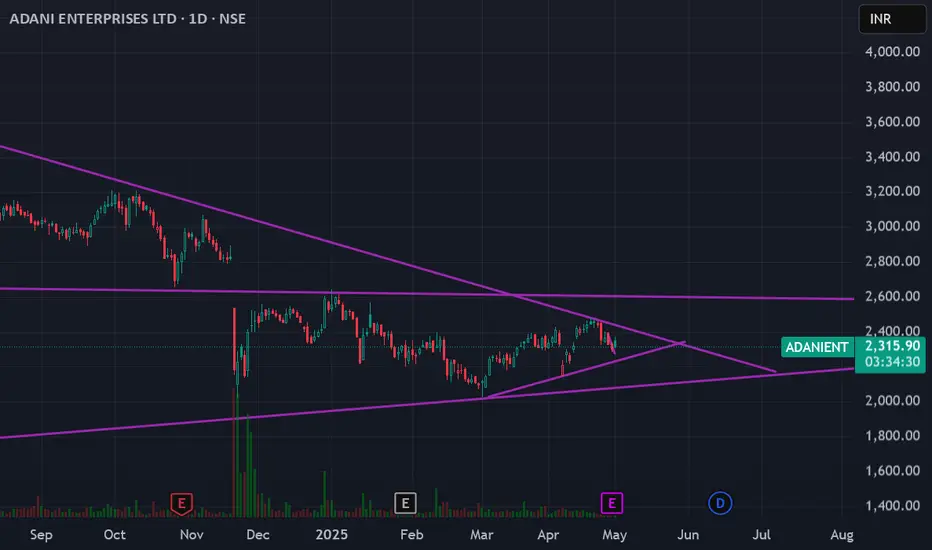The width and height of the screenshot is (932, 550).
Task: Click the 3,400.00 price axis label
Action: [x=892, y=157]
